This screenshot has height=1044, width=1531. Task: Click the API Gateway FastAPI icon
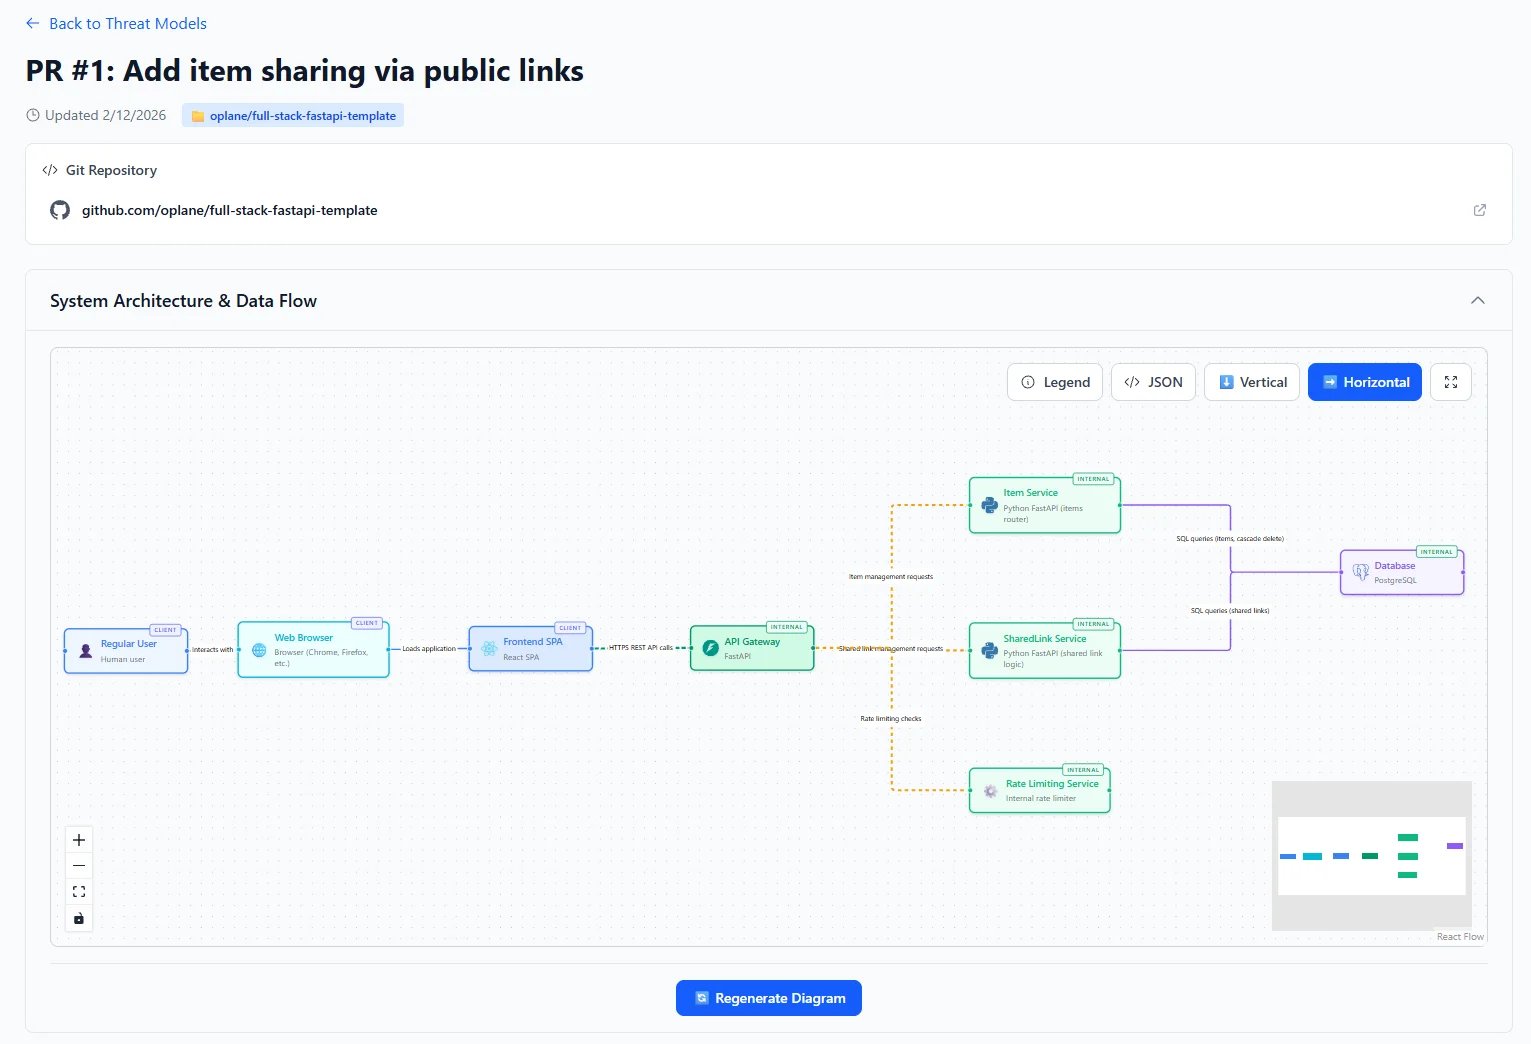710,648
